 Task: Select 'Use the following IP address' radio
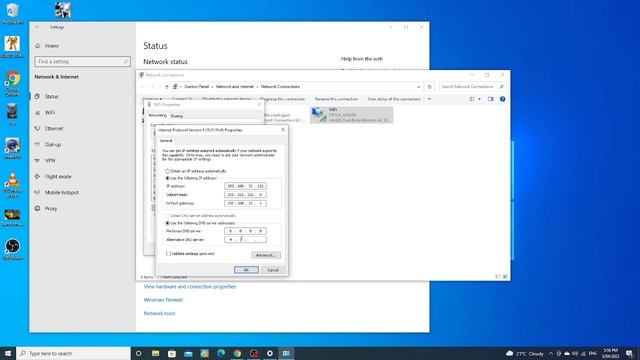click(167, 178)
